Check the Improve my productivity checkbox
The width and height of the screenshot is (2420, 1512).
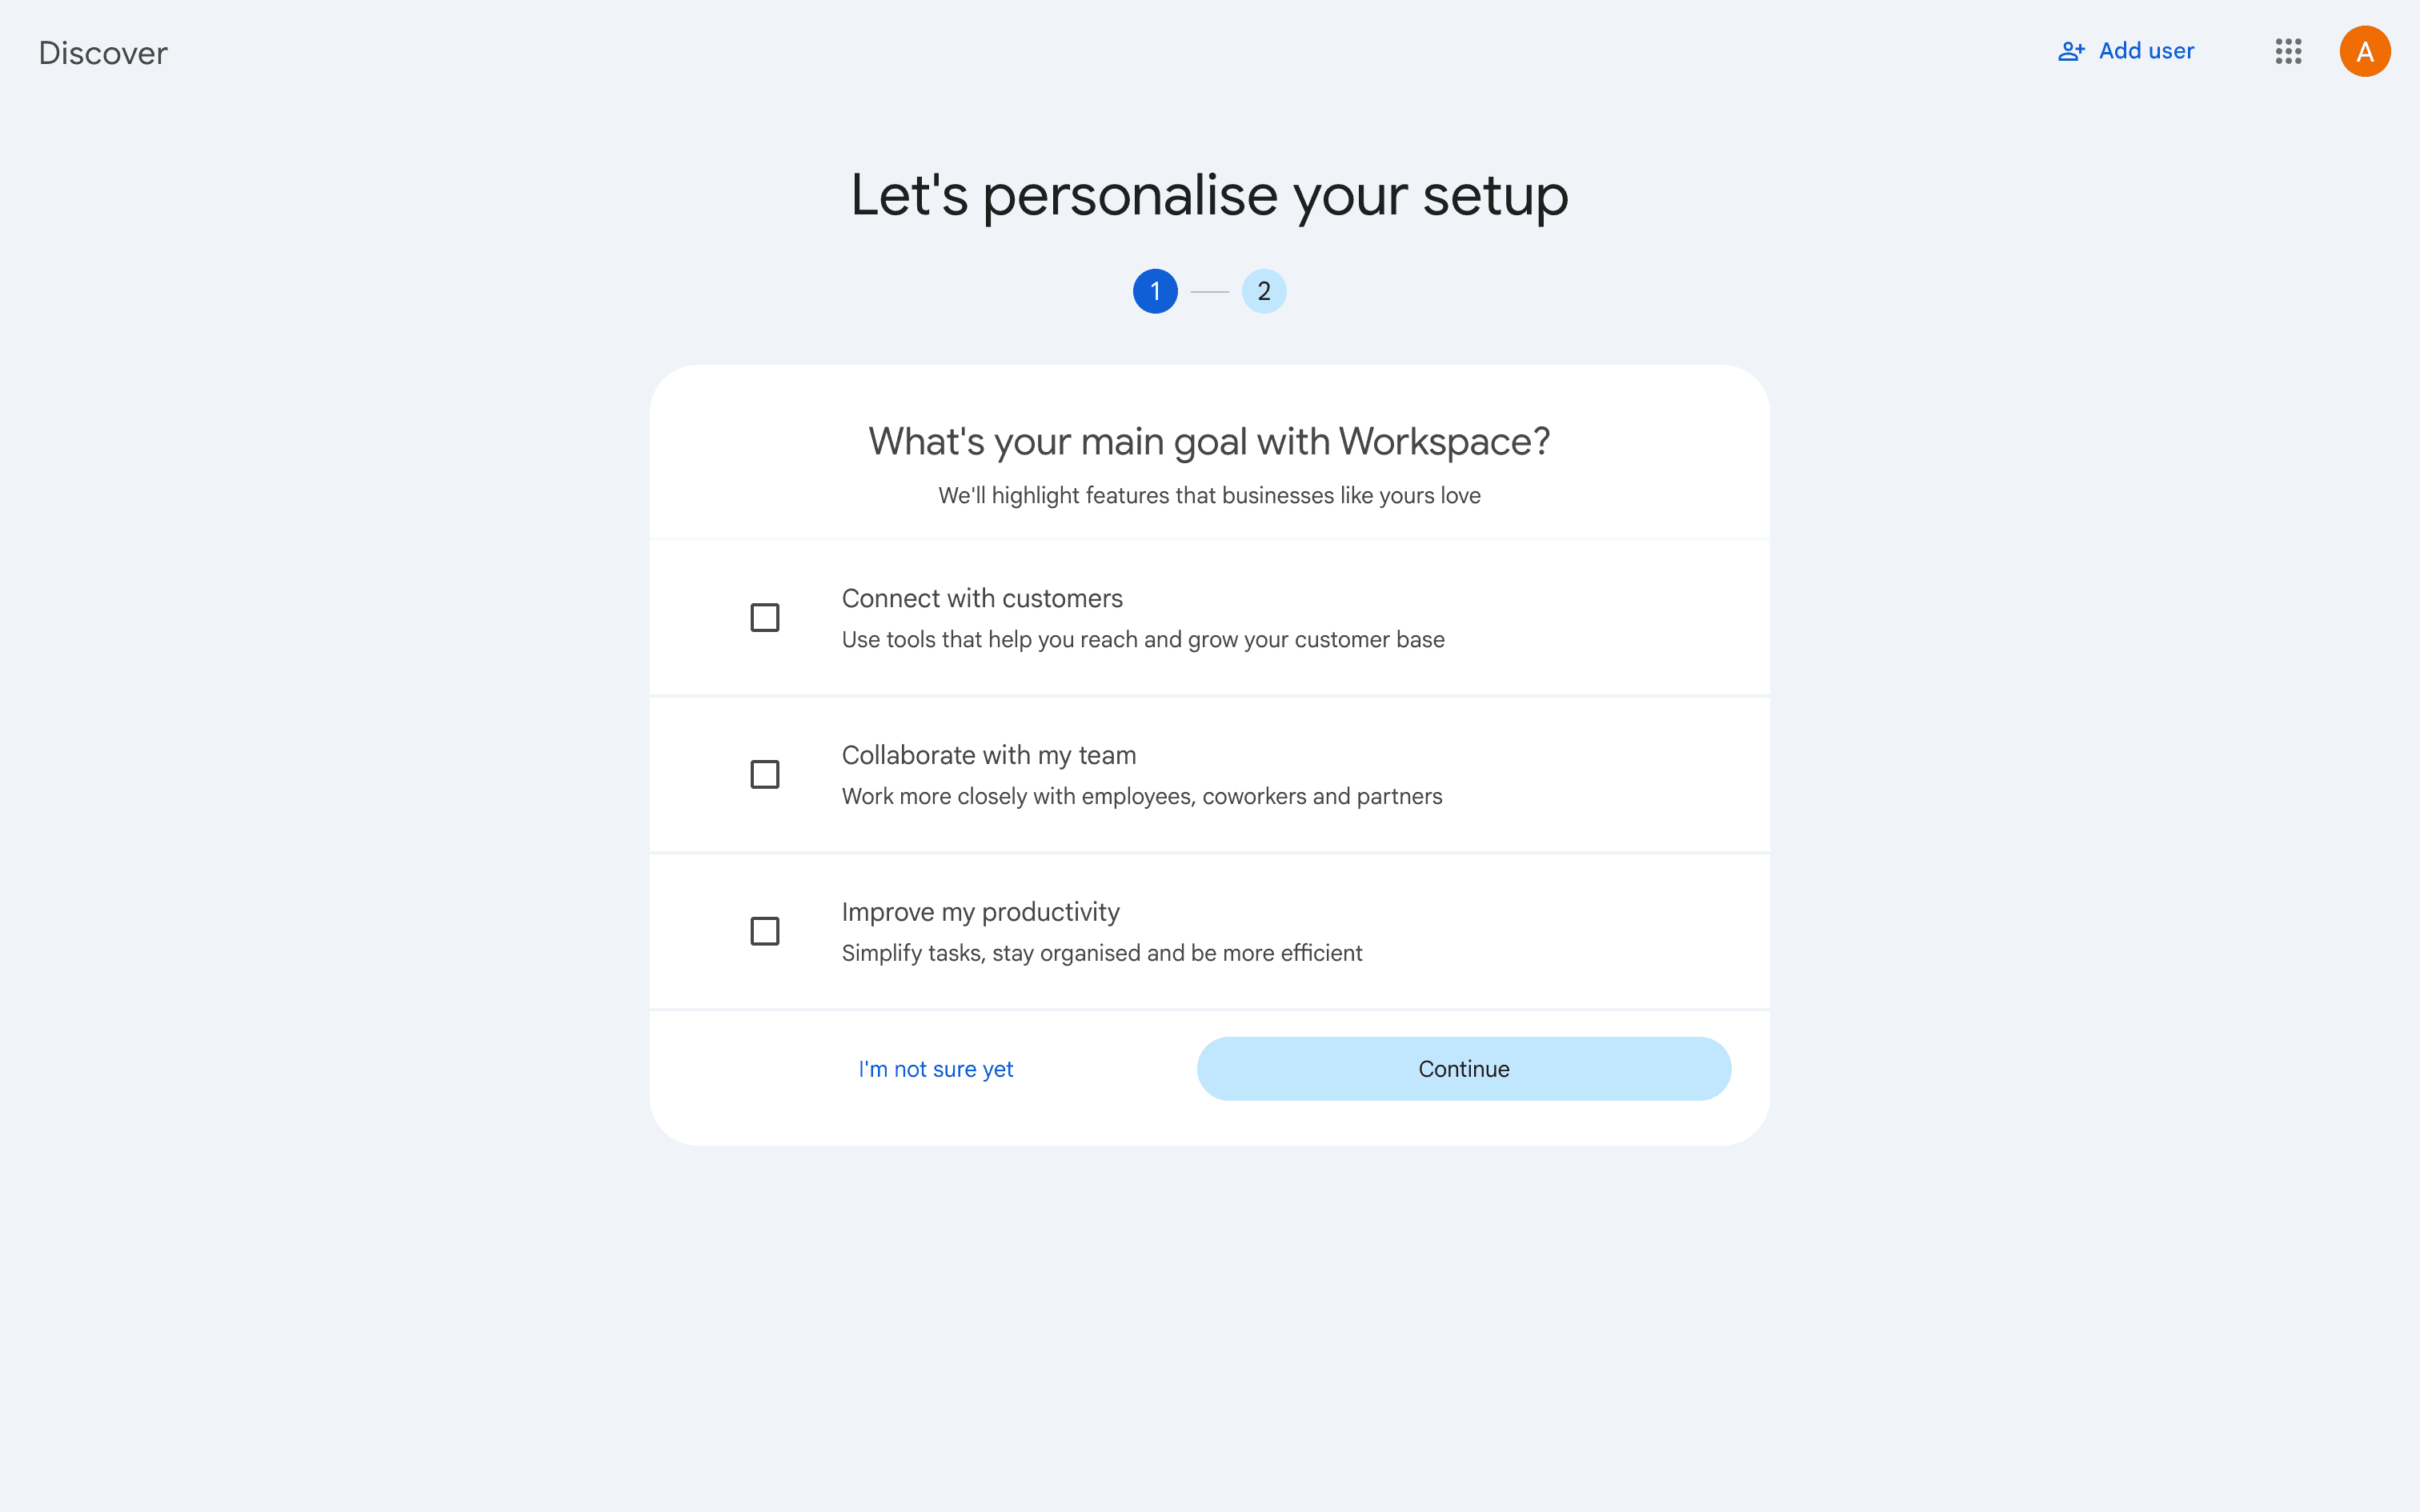pos(765,931)
